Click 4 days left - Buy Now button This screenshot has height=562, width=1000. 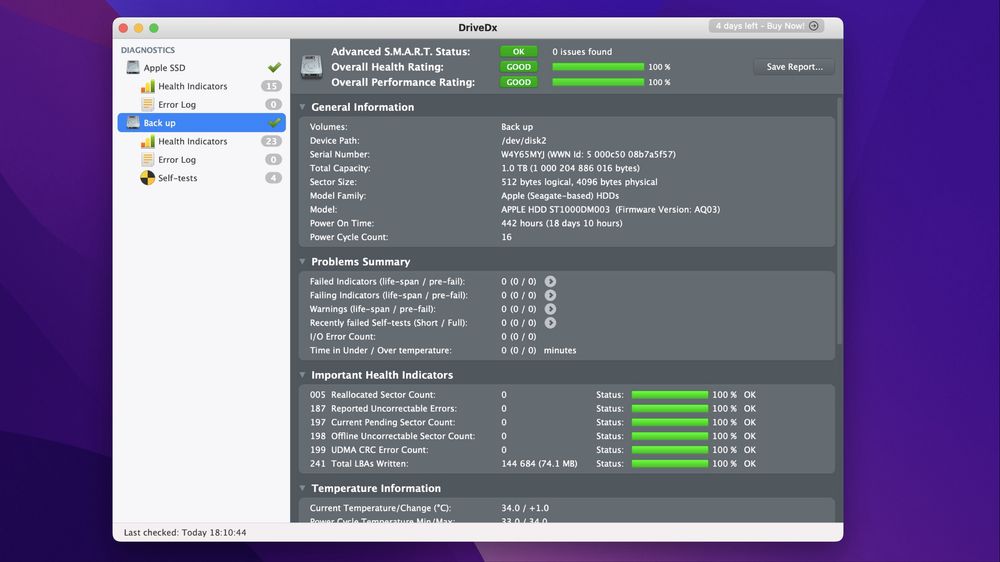[x=767, y=26]
